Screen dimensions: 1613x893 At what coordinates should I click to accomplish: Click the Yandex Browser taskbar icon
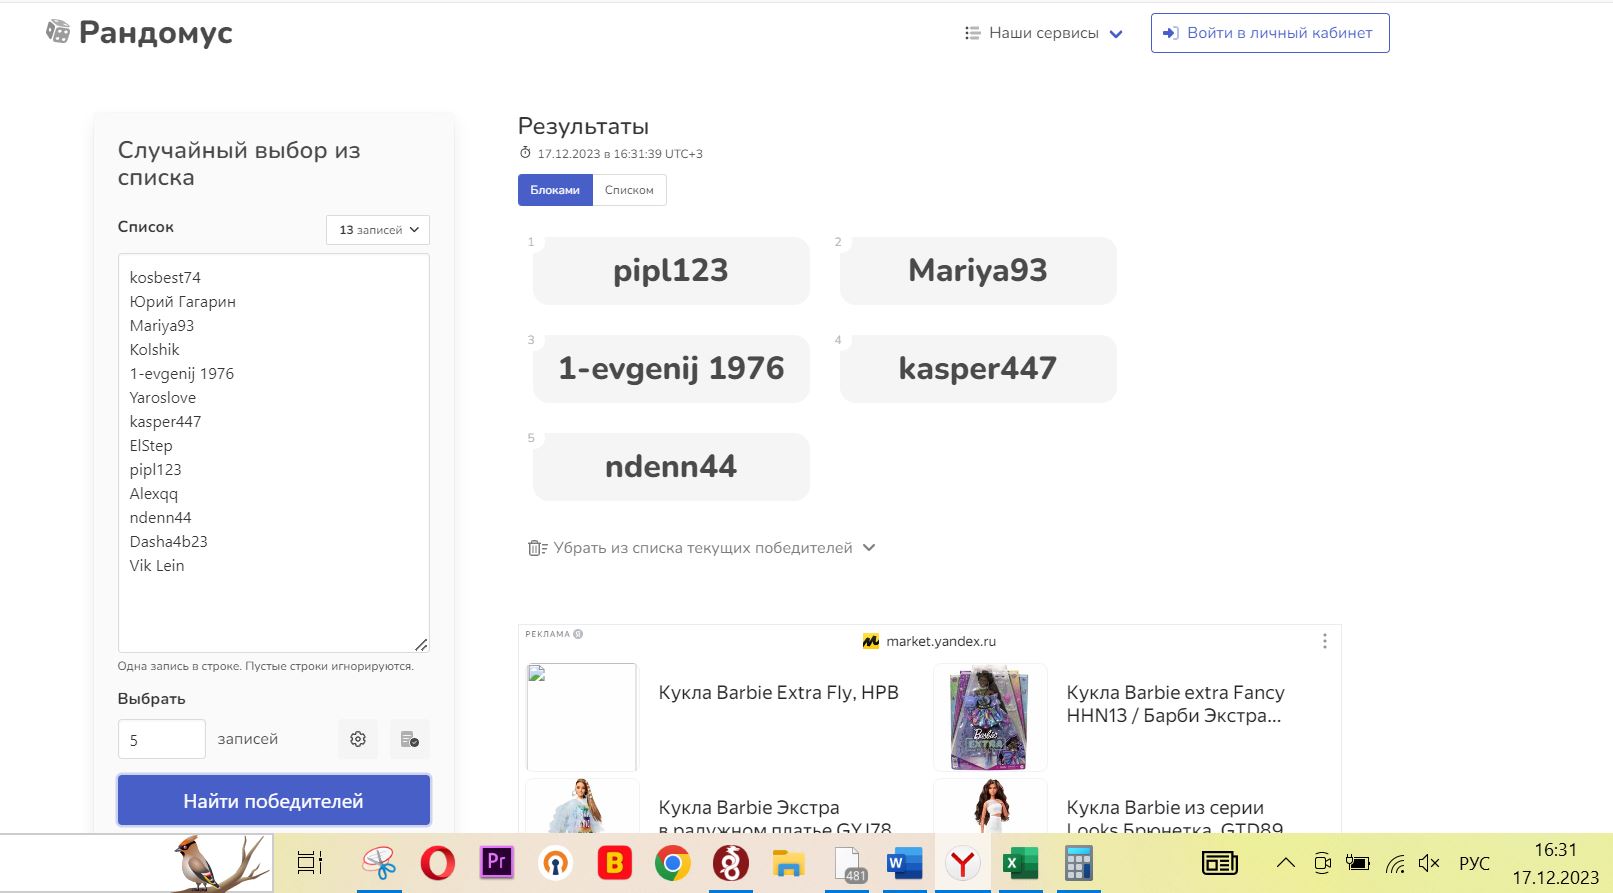pyautogui.click(x=963, y=862)
